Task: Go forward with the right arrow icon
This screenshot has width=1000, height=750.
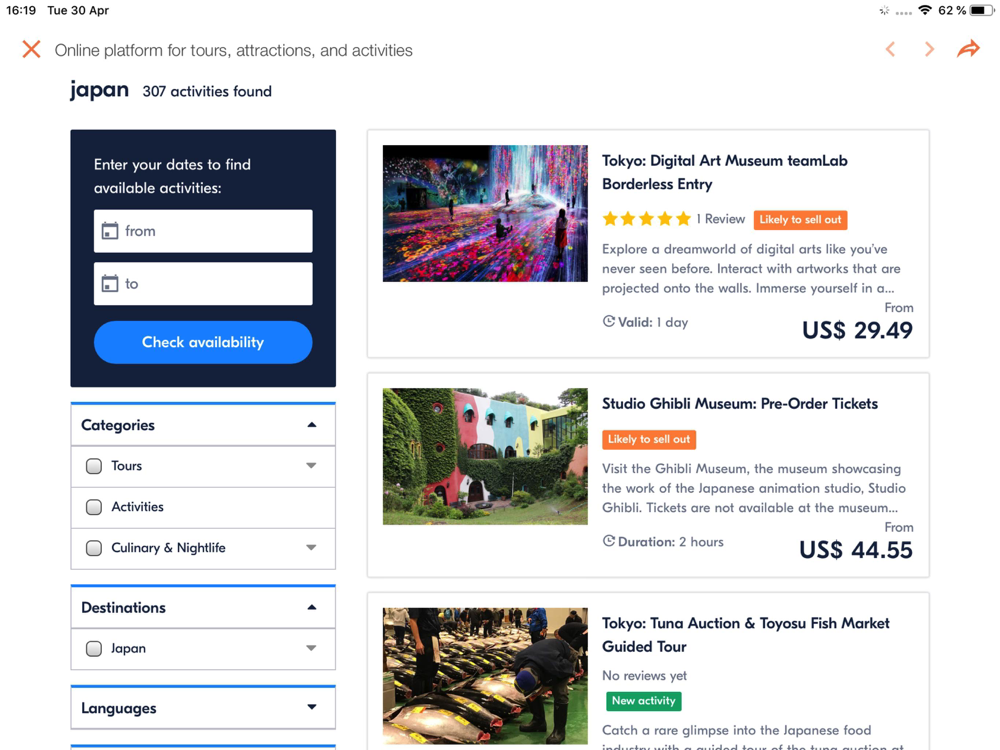Action: (929, 49)
